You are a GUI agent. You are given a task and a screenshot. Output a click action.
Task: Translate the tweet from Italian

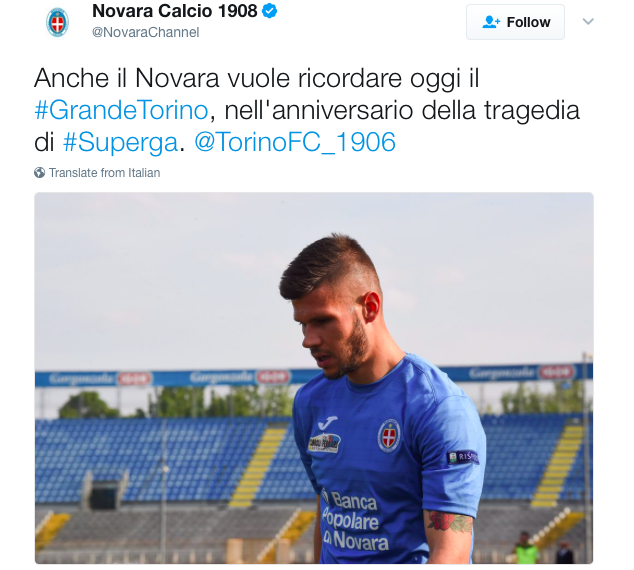click(104, 173)
